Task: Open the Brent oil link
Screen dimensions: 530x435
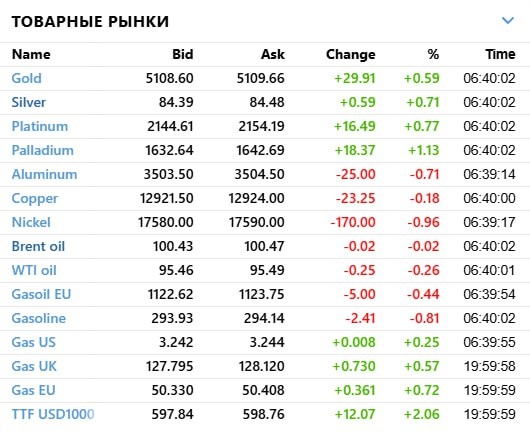Action: [x=38, y=246]
